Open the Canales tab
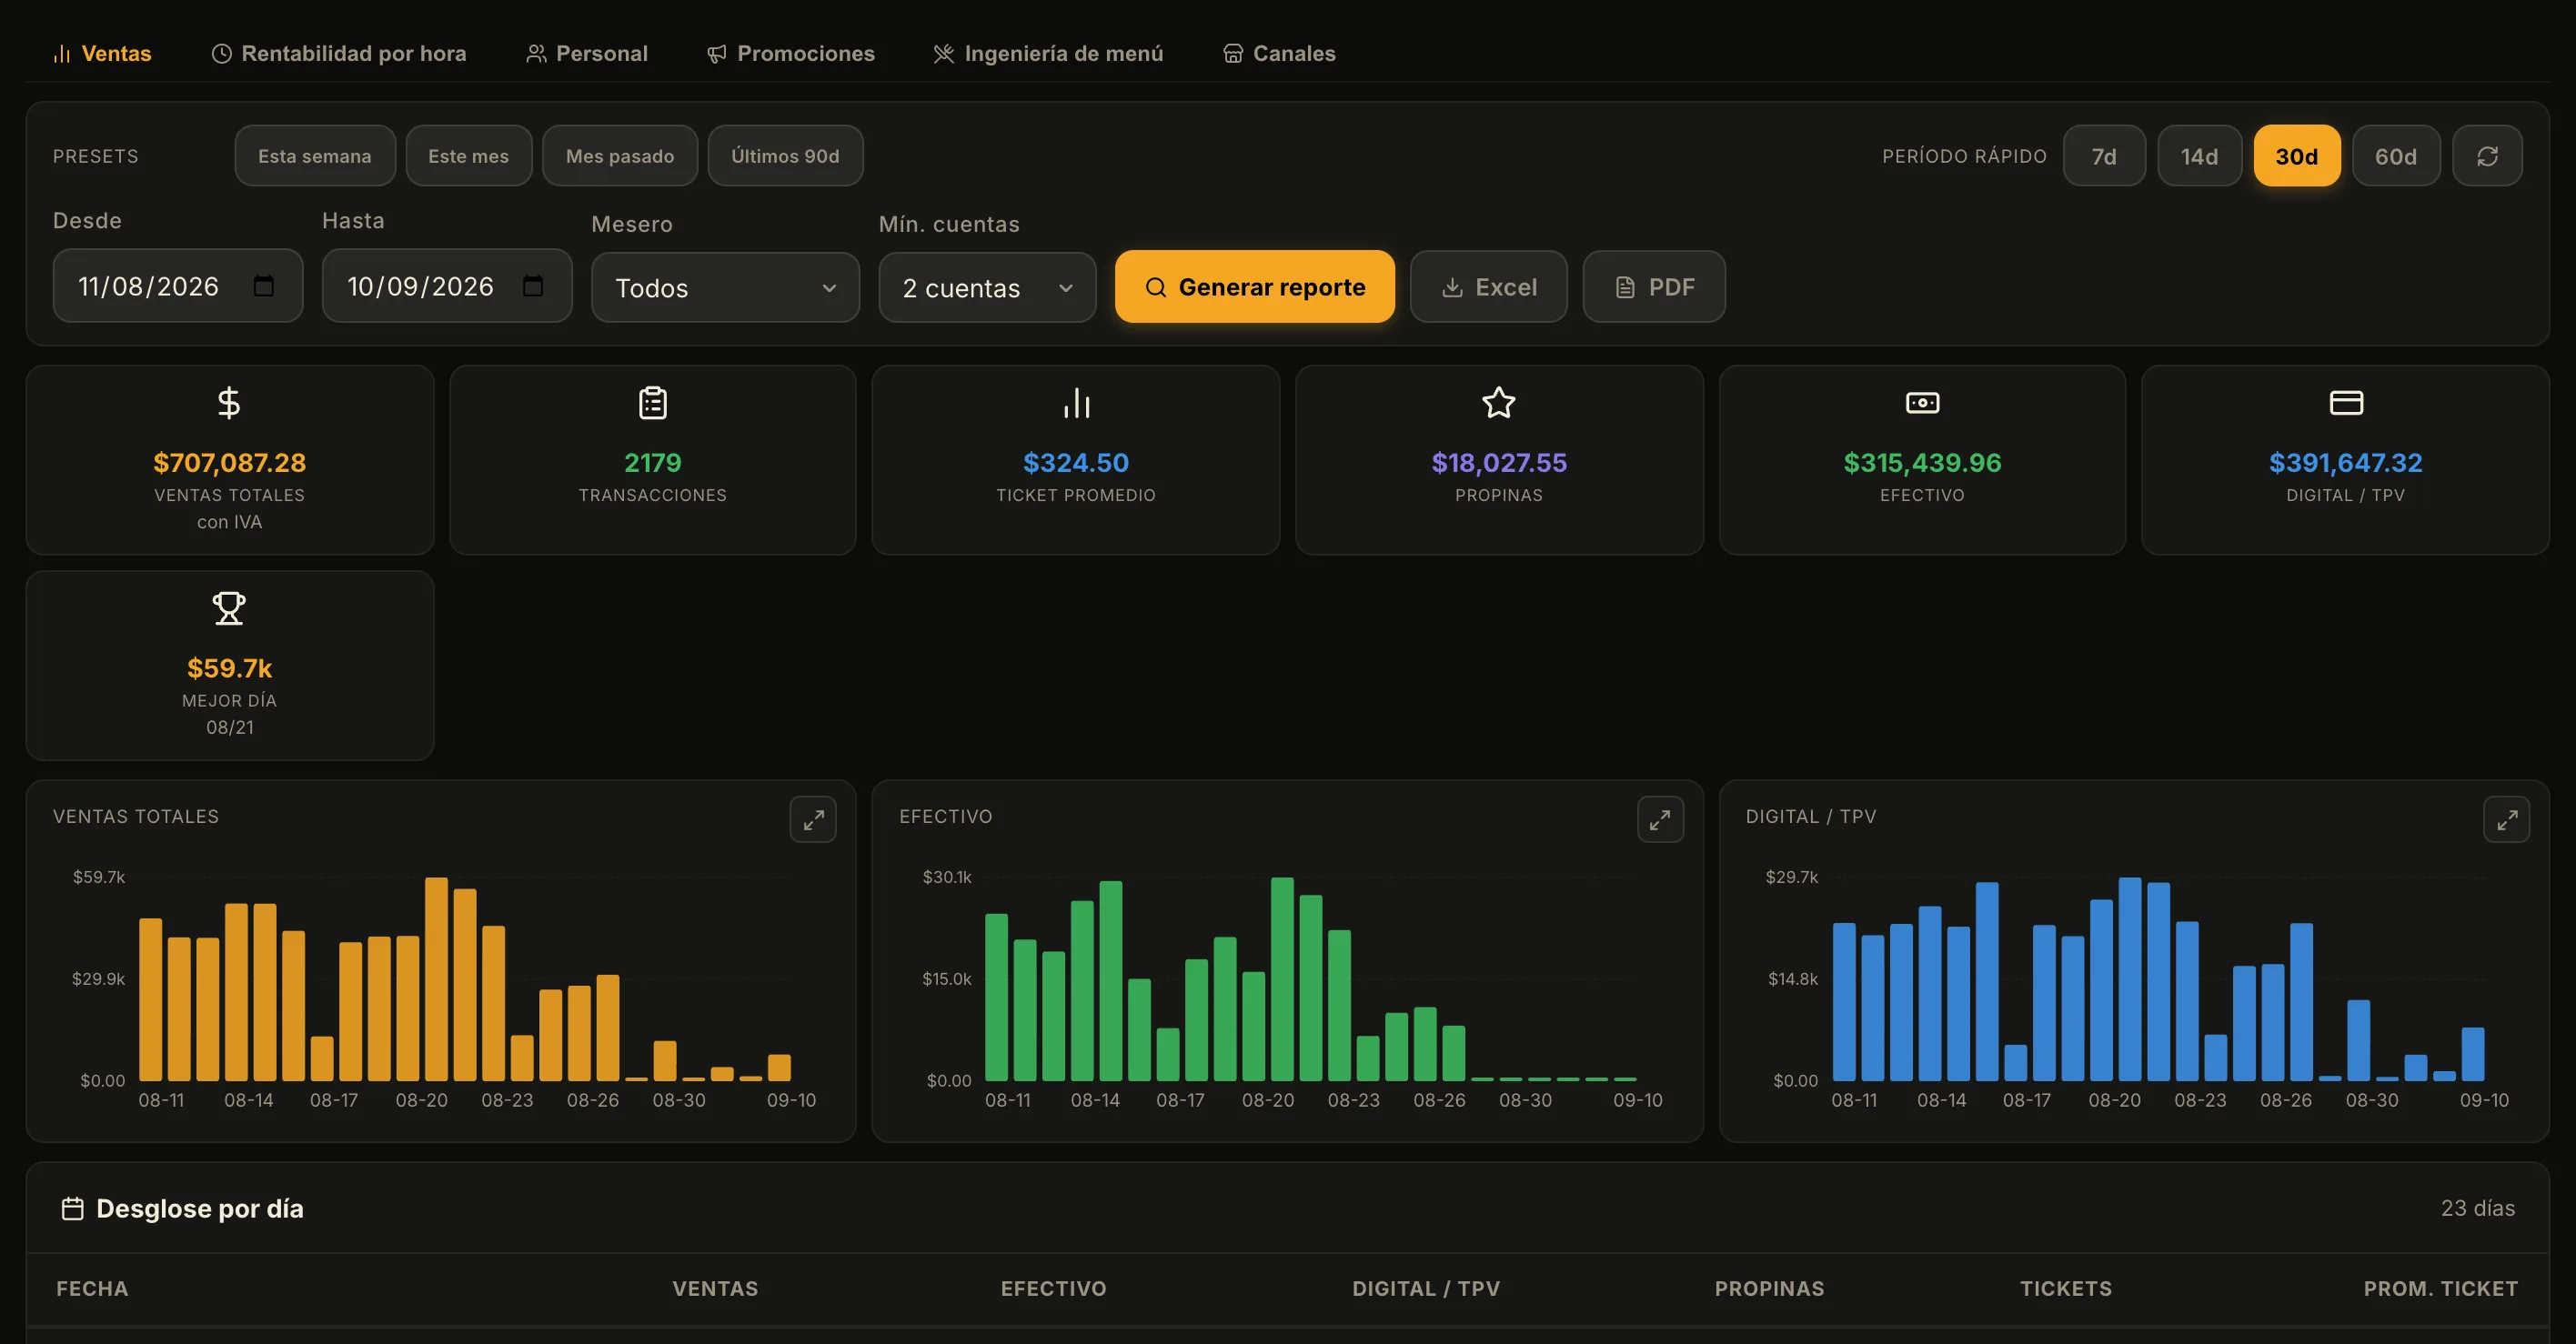The width and height of the screenshot is (2576, 1344). (x=1279, y=53)
